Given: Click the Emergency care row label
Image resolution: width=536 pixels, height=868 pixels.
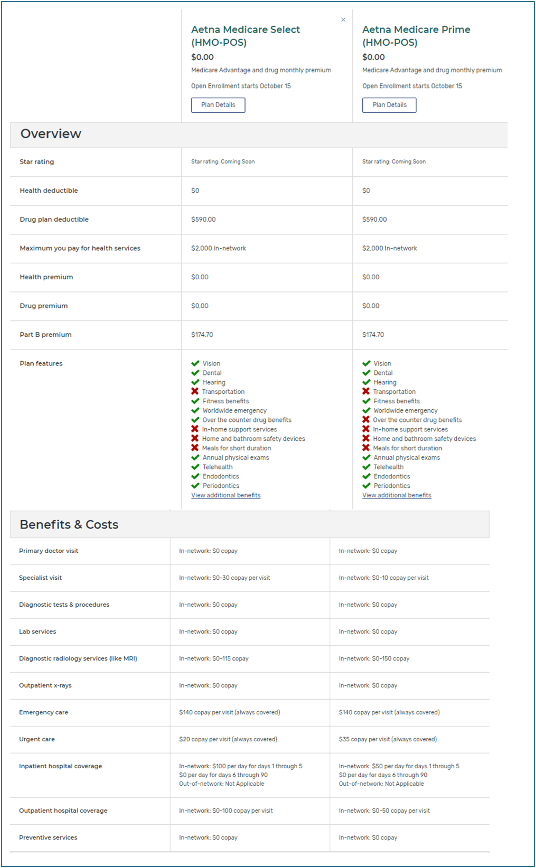Looking at the screenshot, I should (x=44, y=712).
